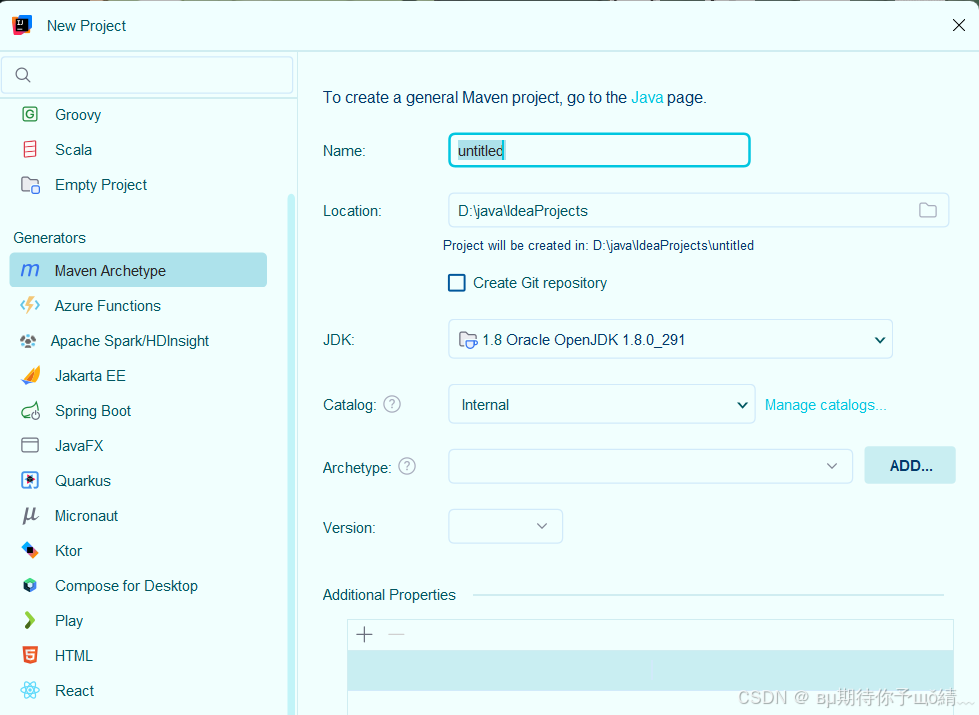Click the search magnifier icon

23,75
